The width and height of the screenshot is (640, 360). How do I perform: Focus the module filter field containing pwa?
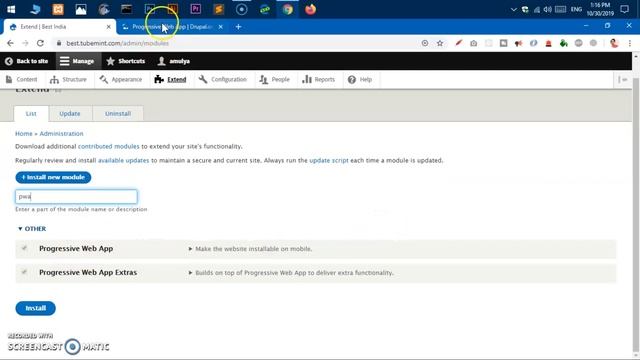(x=76, y=197)
